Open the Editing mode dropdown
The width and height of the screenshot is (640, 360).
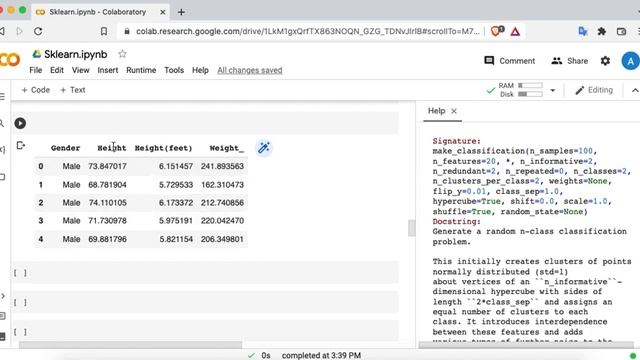(594, 90)
